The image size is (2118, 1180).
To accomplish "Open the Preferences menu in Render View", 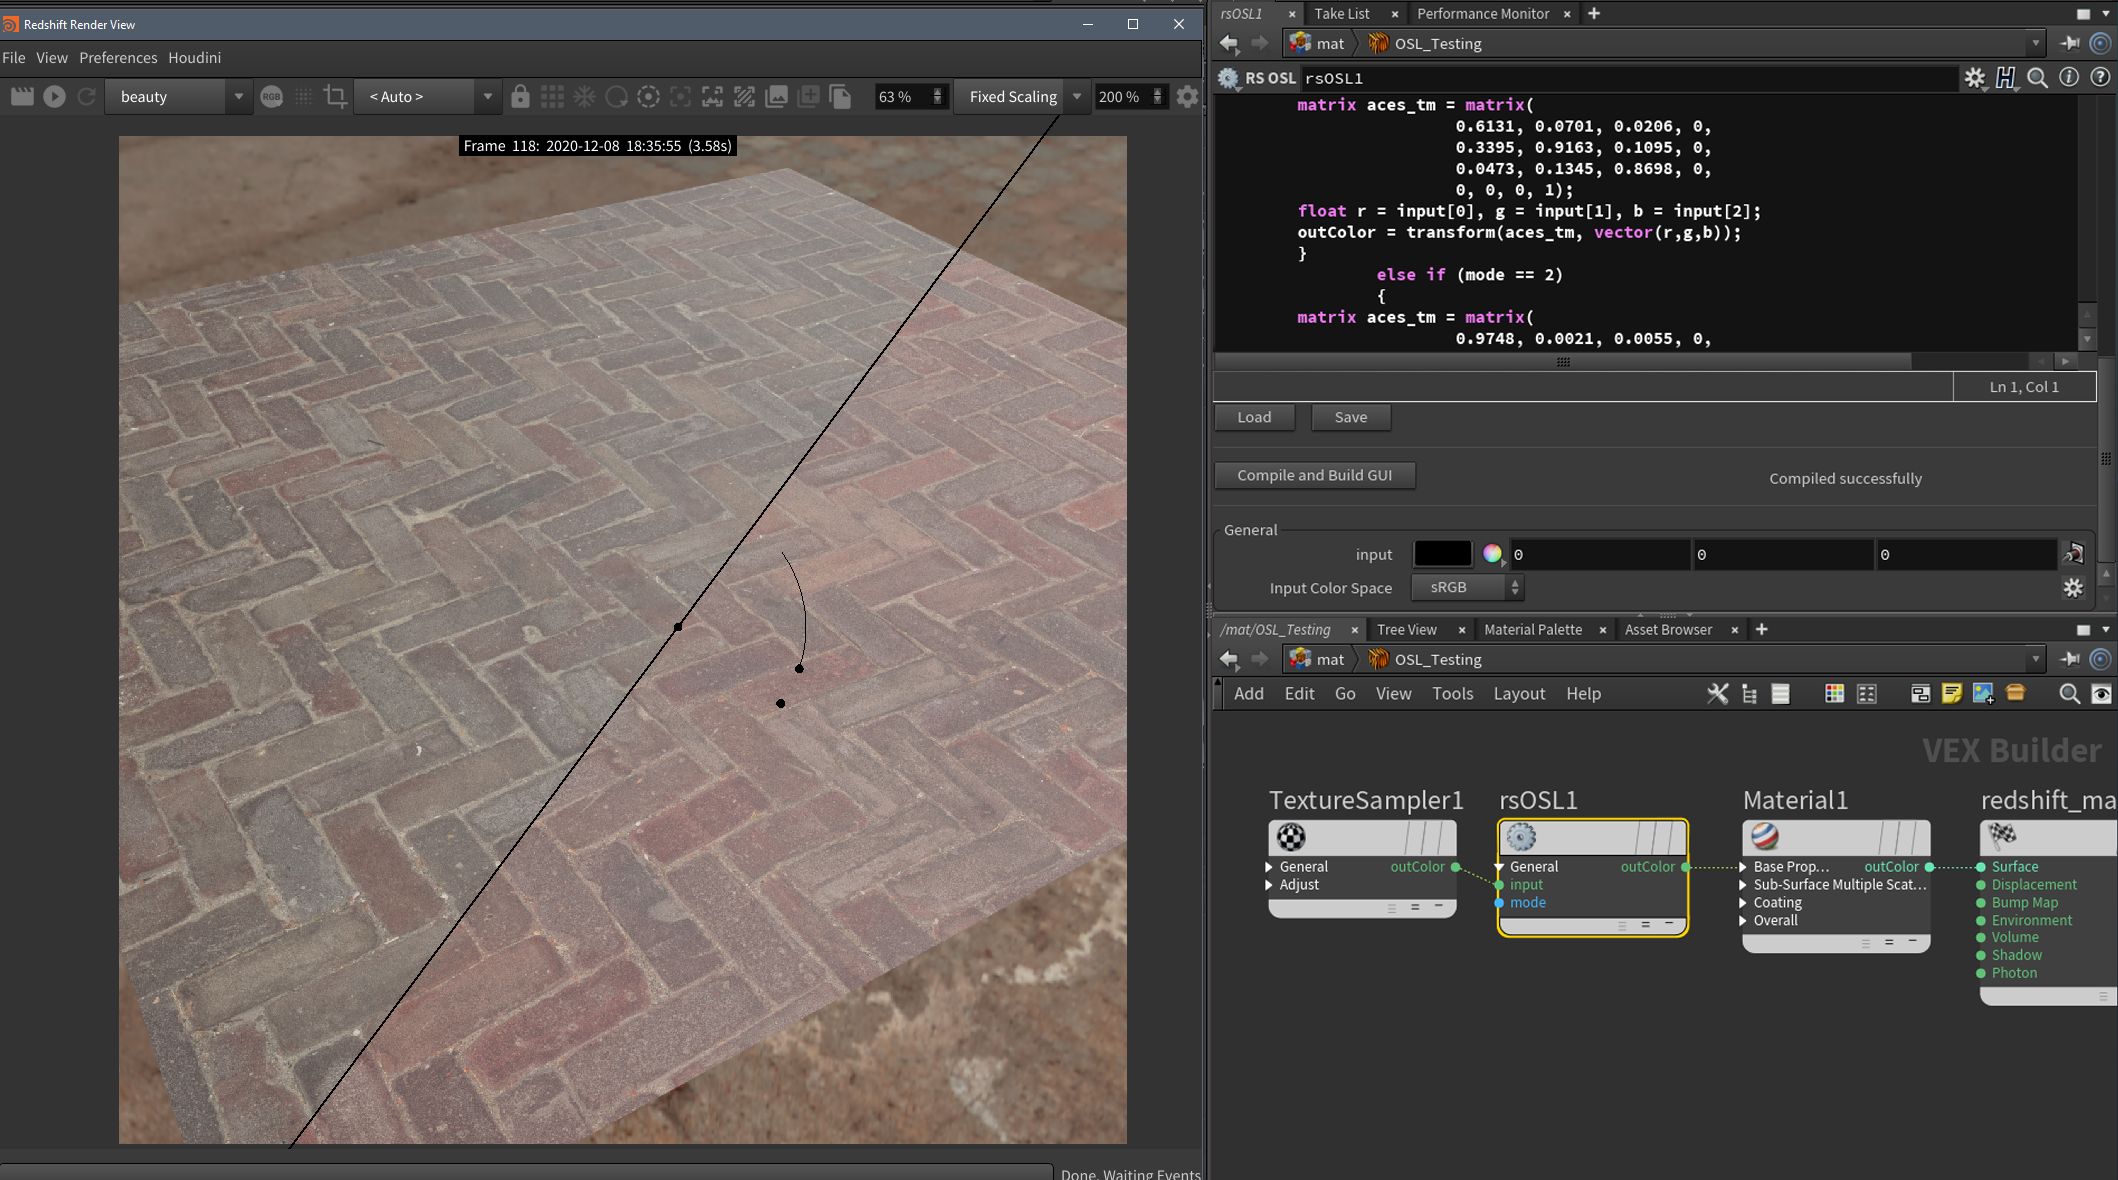I will click(118, 57).
